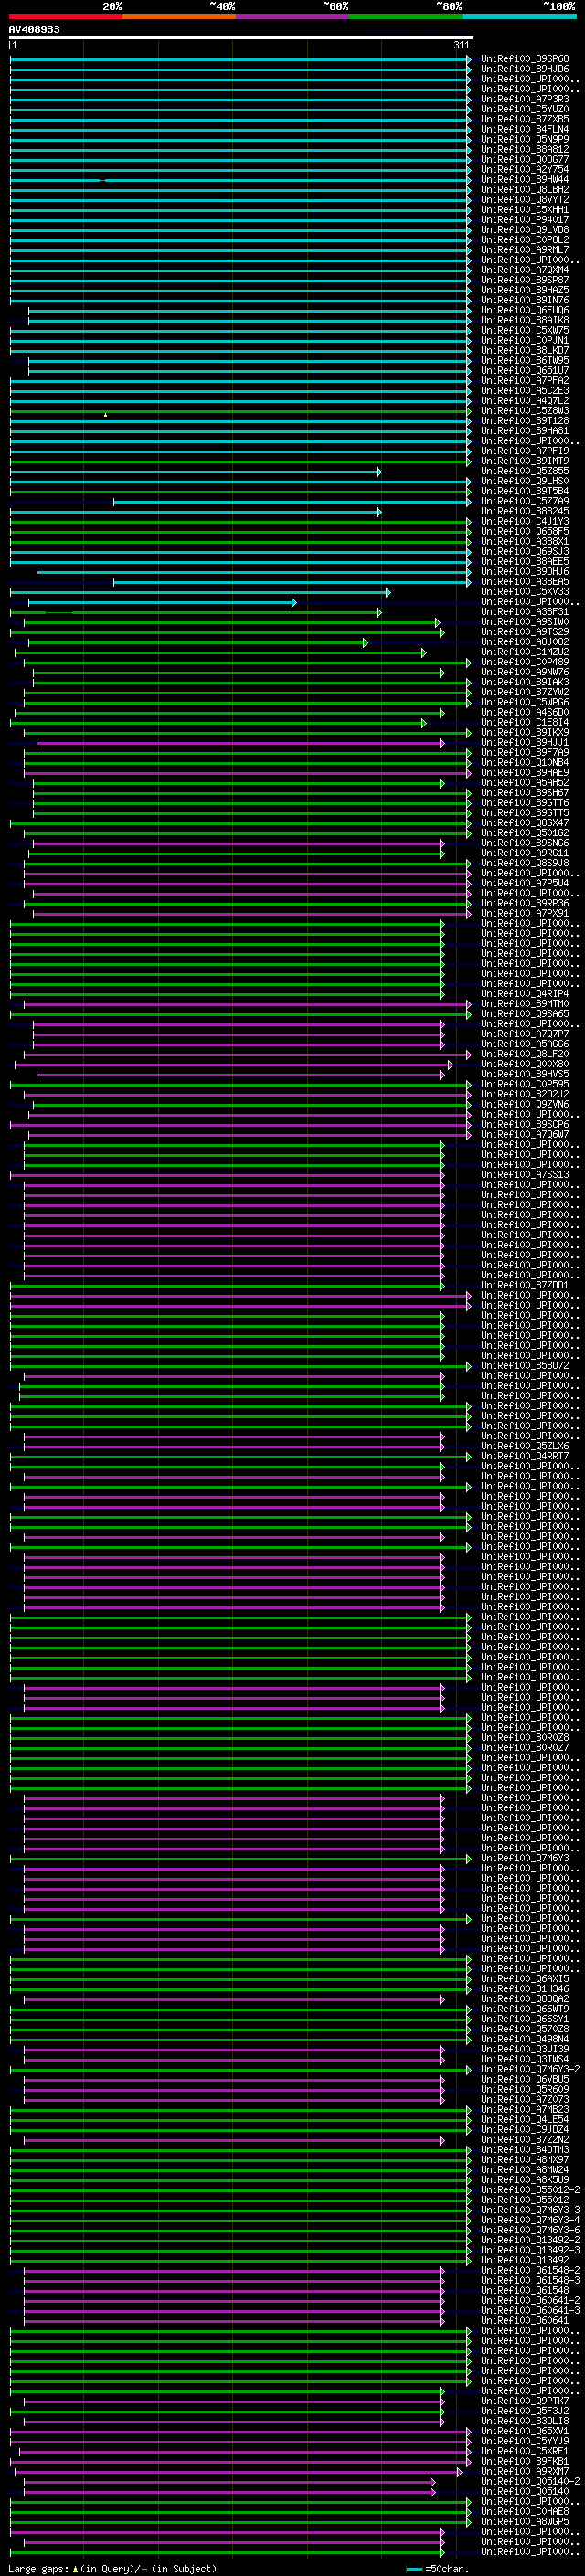Select the UniRef100_Q65XV1 label
The image size is (585, 2576).
pos(524,2430)
